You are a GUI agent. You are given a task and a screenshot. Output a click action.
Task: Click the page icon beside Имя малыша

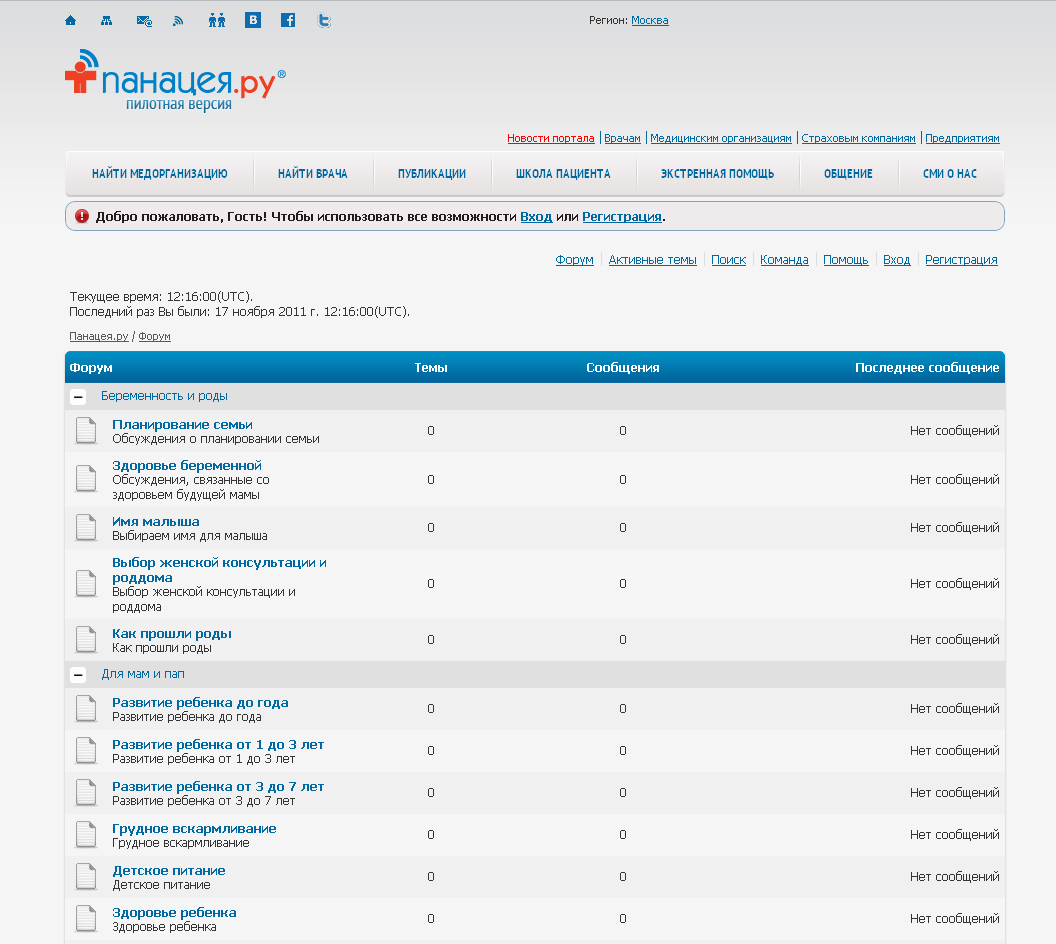point(86,527)
